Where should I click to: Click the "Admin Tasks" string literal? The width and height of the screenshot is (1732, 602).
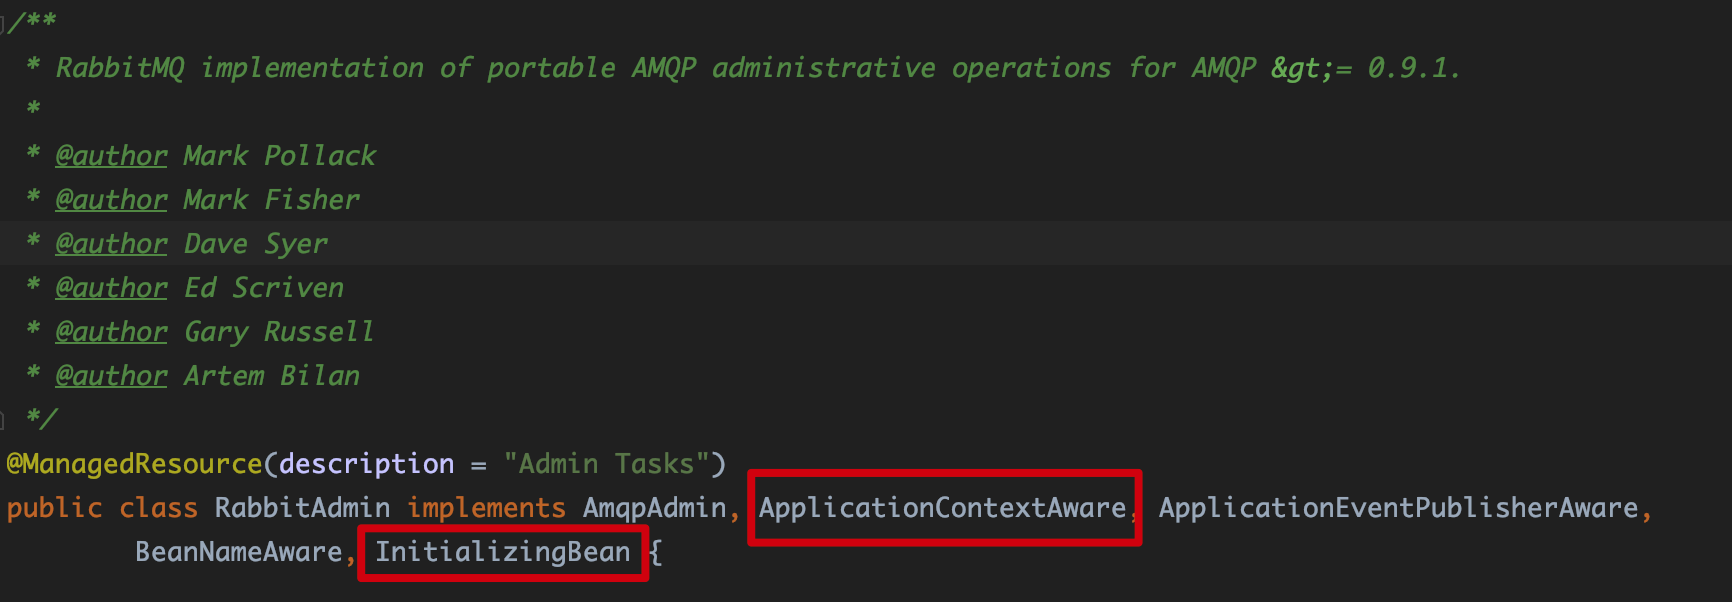click(x=606, y=464)
